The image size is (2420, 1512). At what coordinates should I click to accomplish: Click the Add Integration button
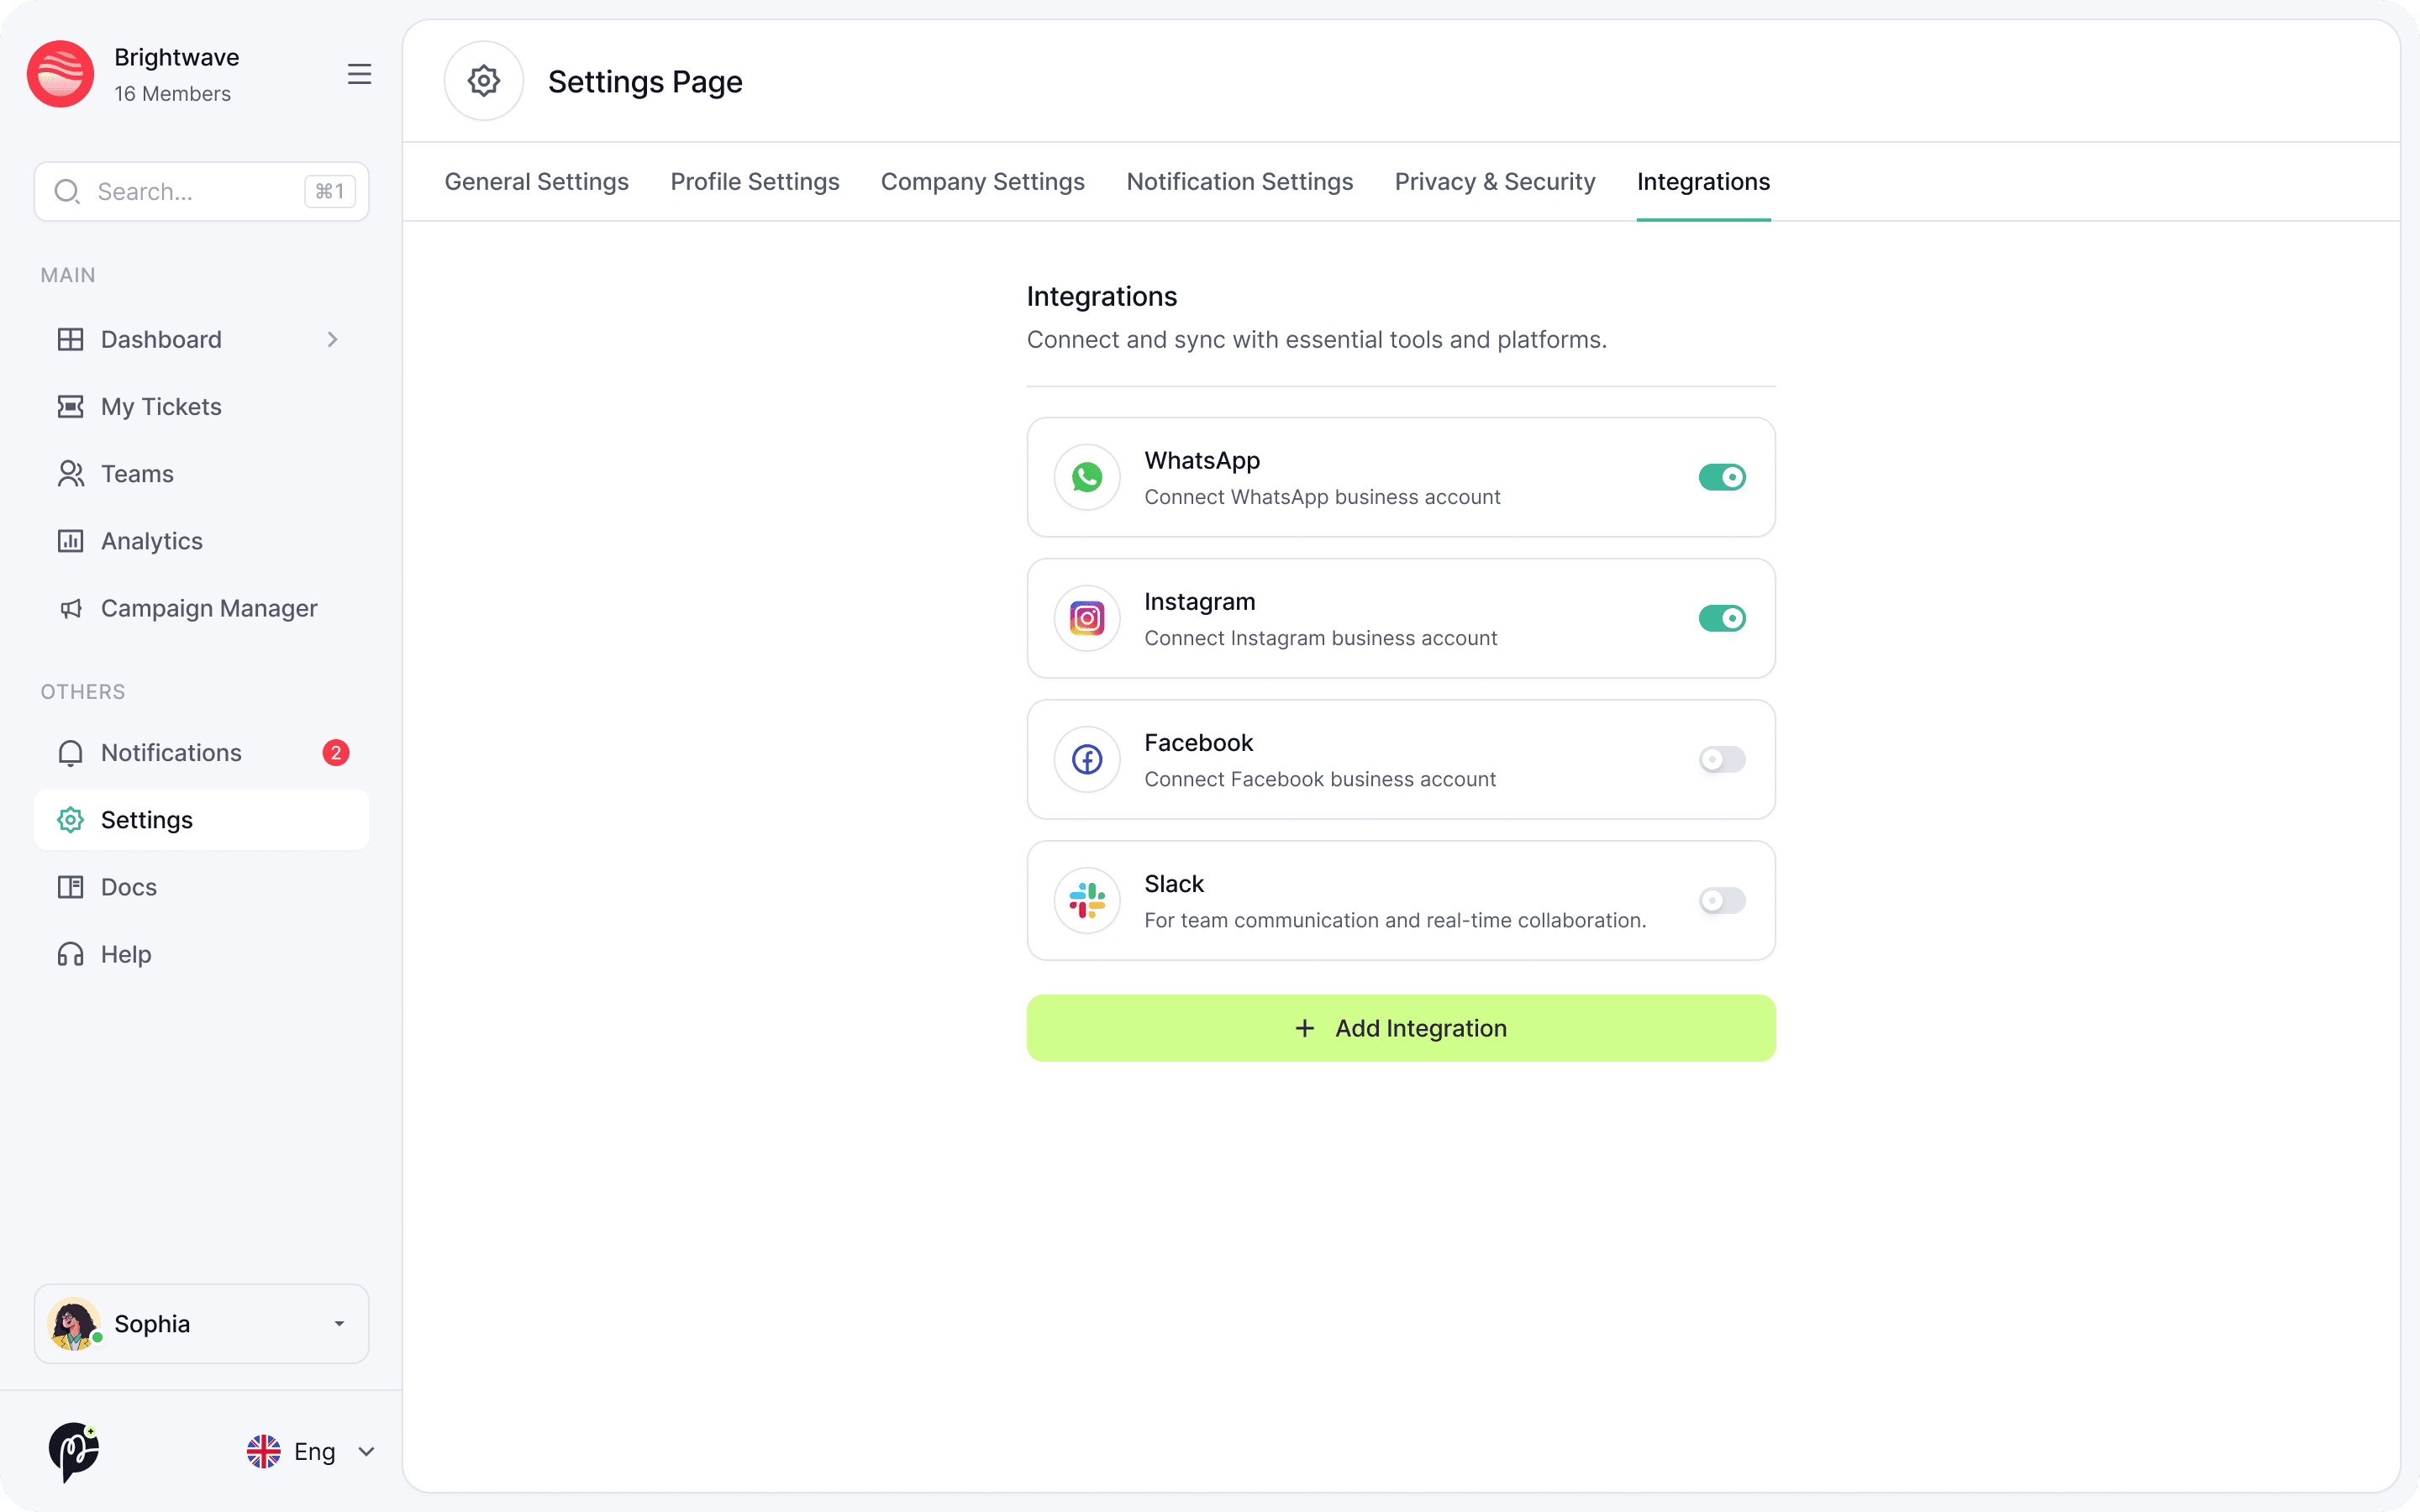coord(1400,1028)
